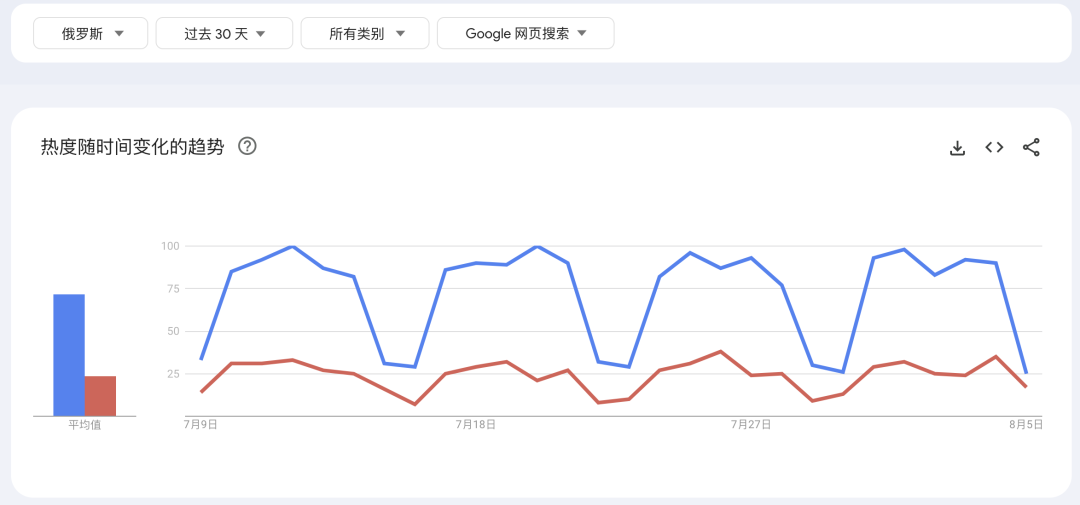The width and height of the screenshot is (1080, 505).
Task: Click the red average bar
Action: [x=100, y=395]
